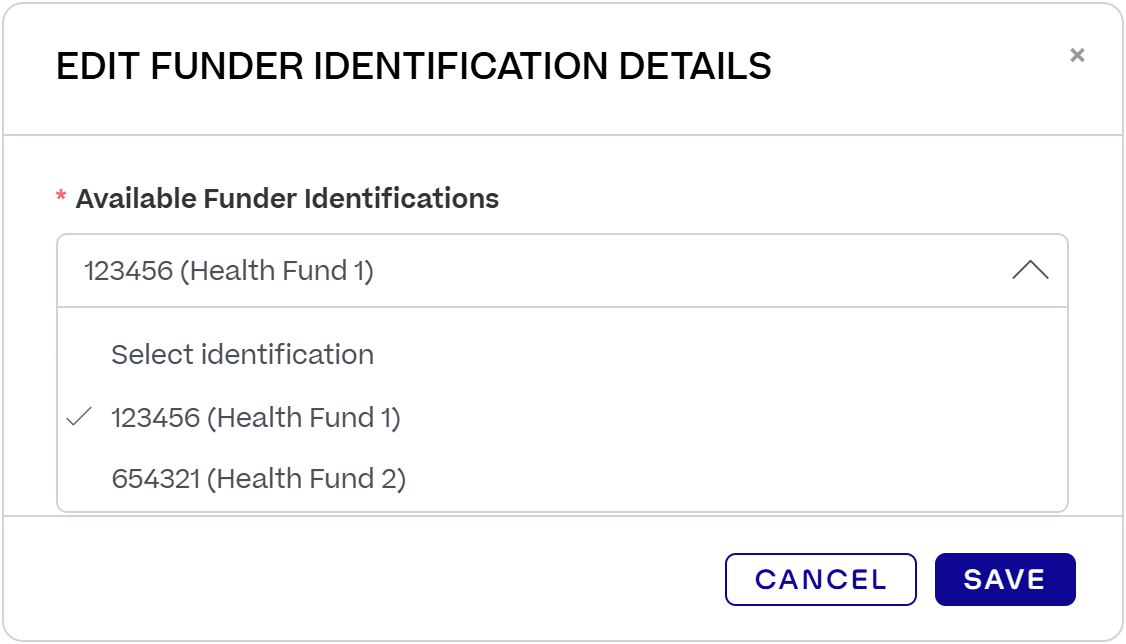This screenshot has width=1126, height=644.
Task: Confirm changes by clicking Save
Action: (x=1004, y=578)
